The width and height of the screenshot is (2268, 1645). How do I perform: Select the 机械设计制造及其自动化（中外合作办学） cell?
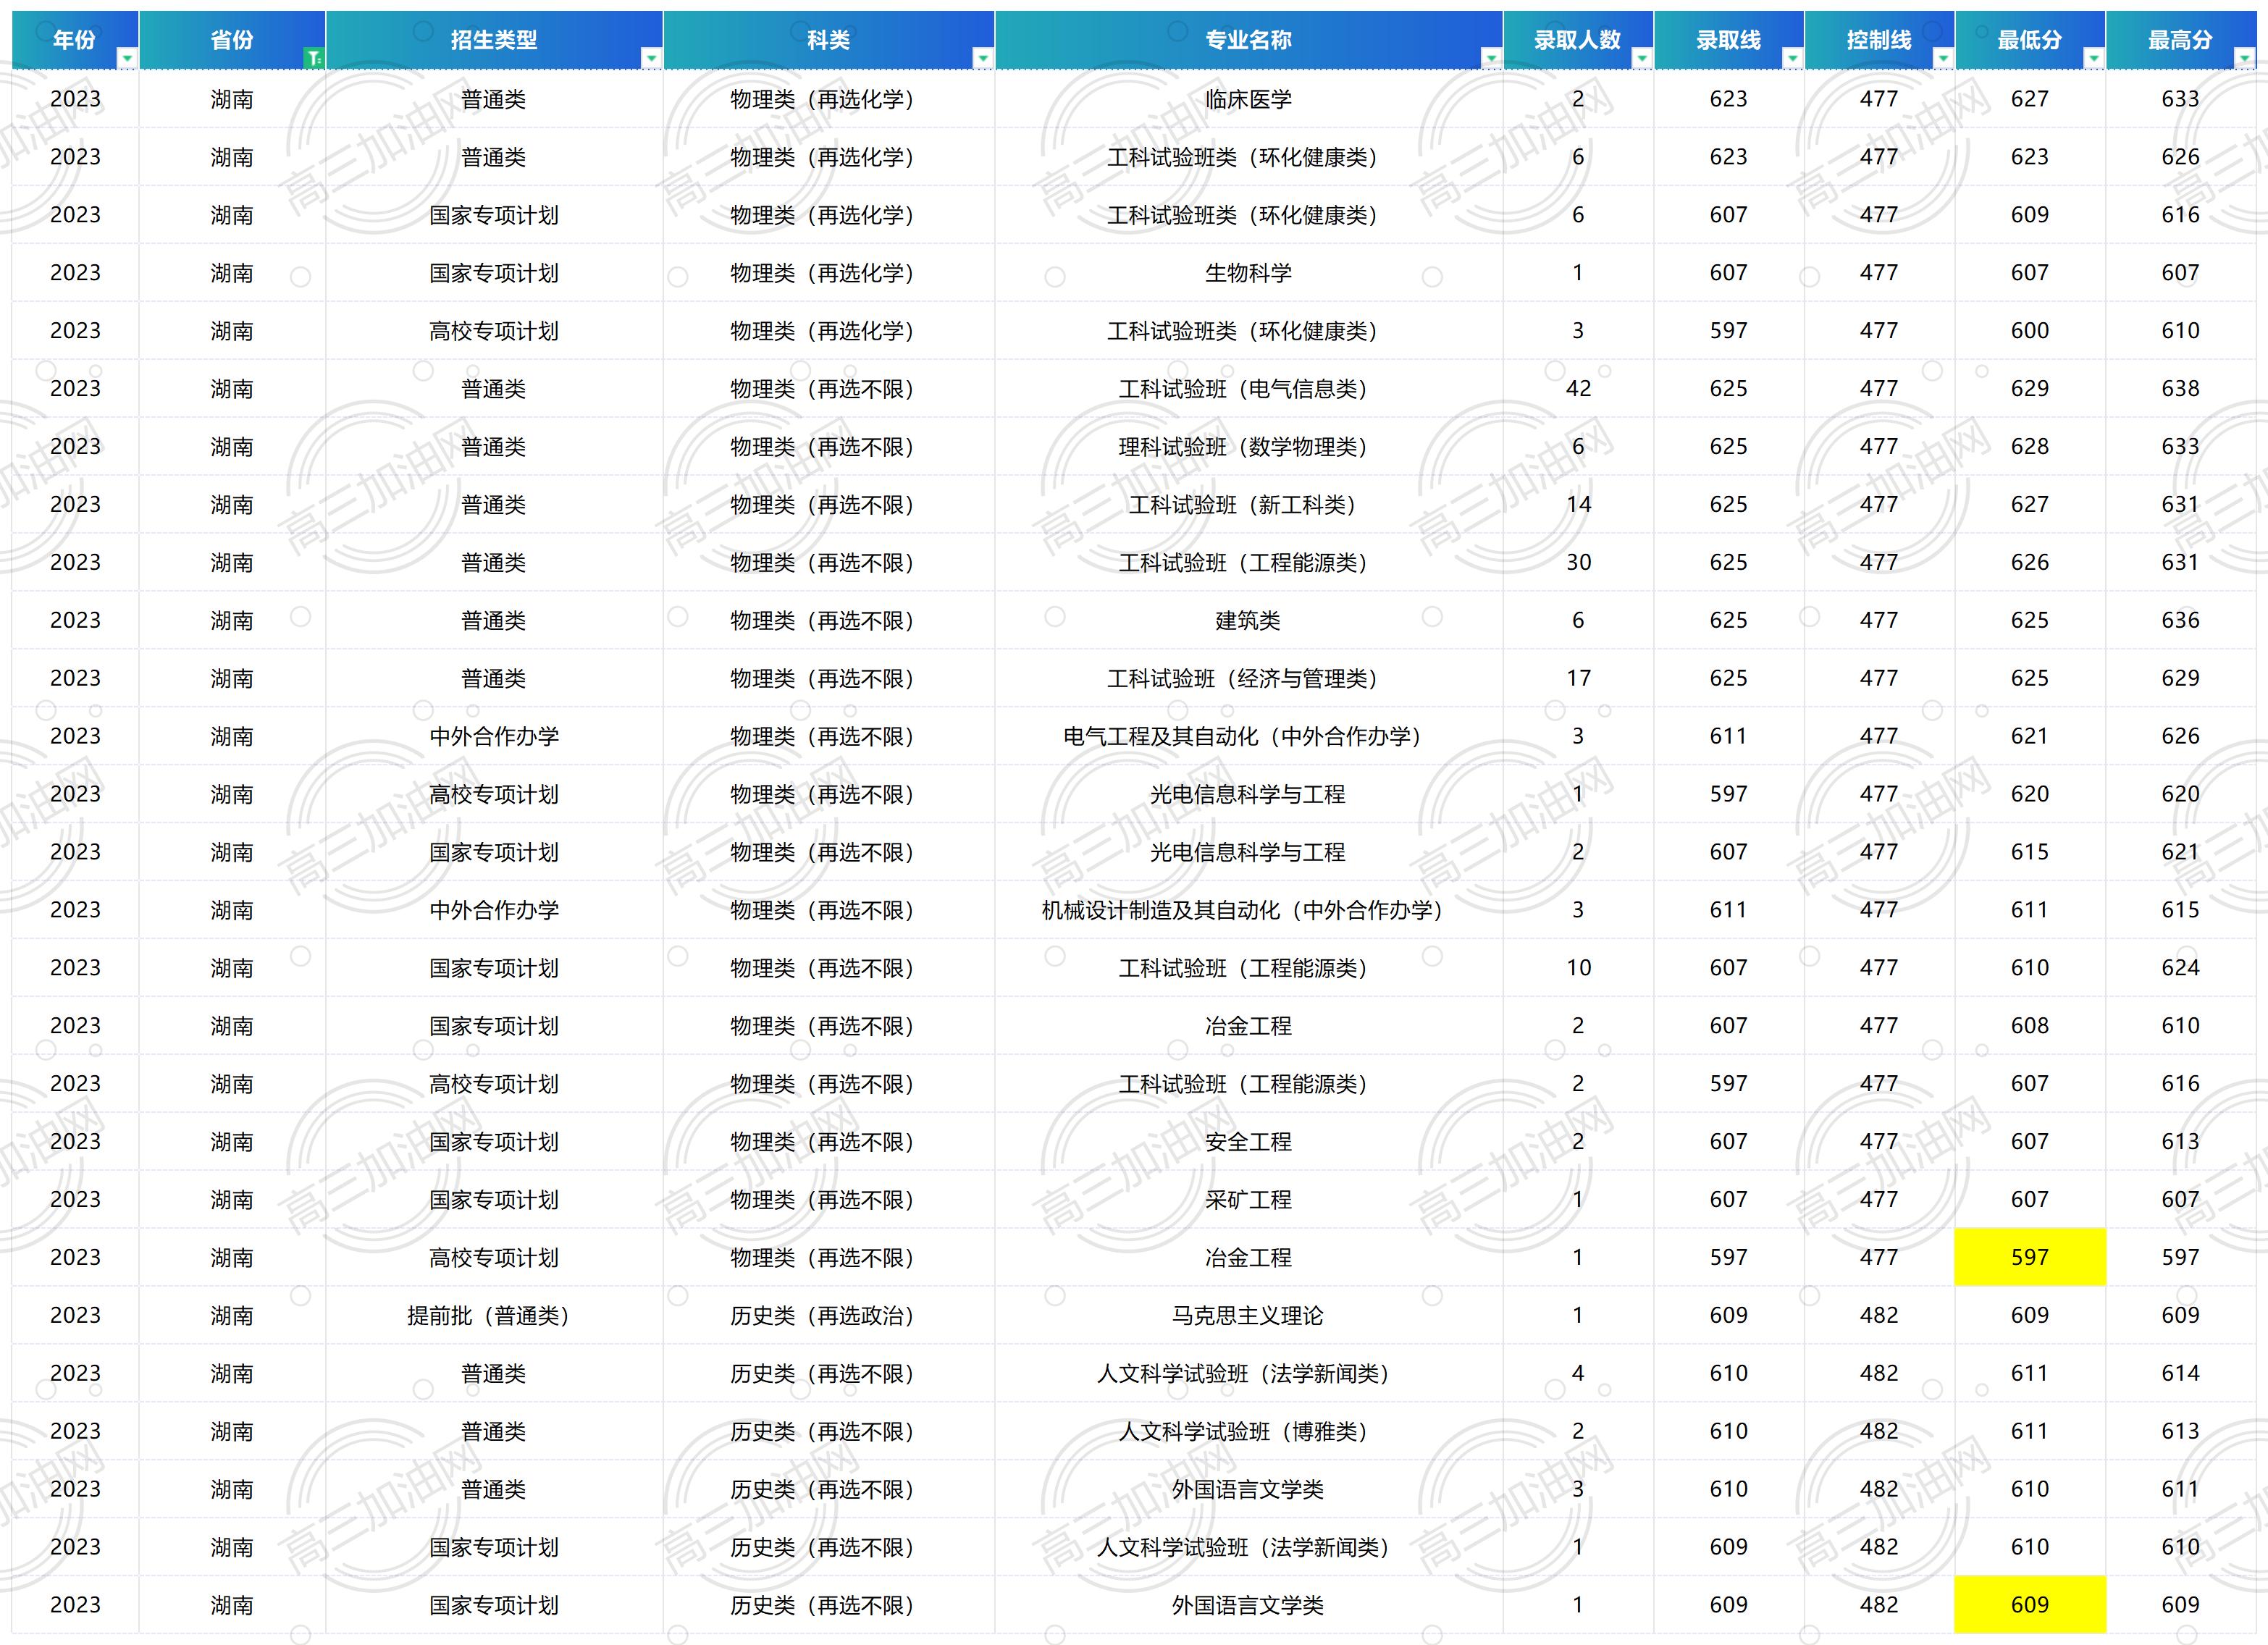pos(1249,911)
